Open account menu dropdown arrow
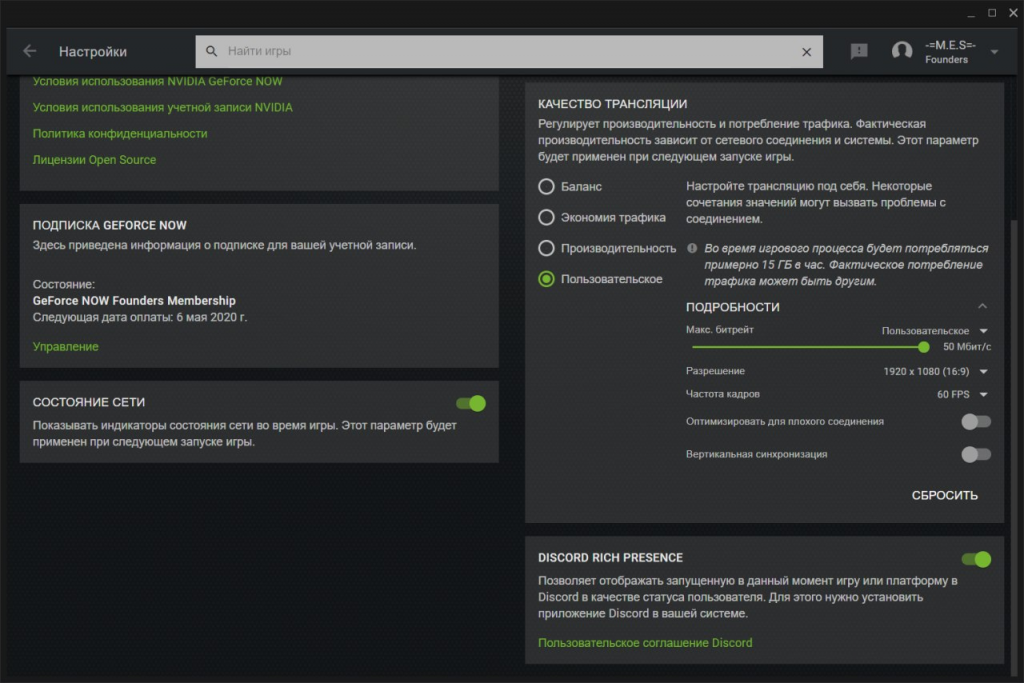 pyautogui.click(x=994, y=52)
